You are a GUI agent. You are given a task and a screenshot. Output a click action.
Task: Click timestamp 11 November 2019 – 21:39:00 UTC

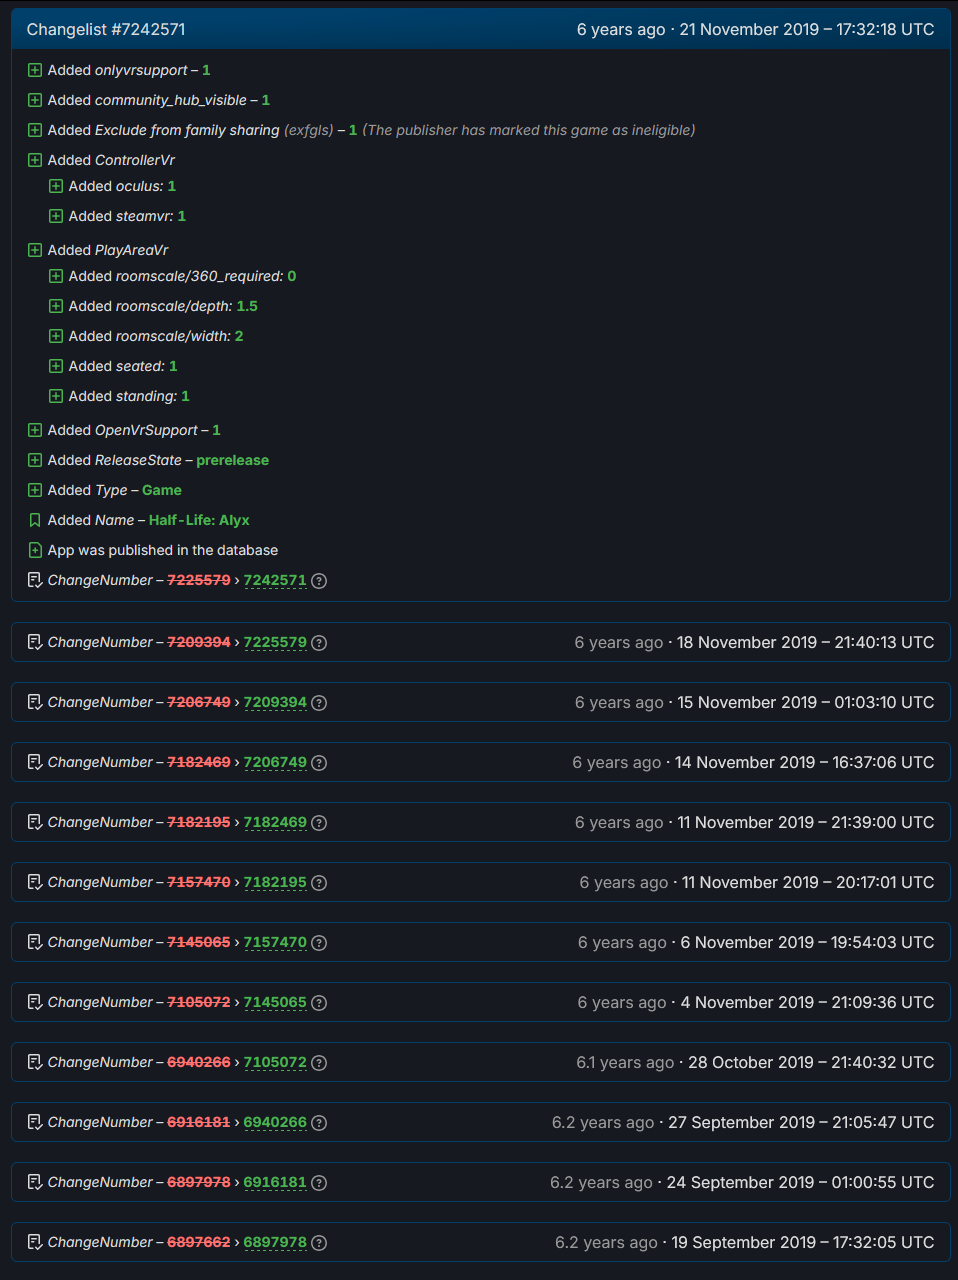pos(806,822)
